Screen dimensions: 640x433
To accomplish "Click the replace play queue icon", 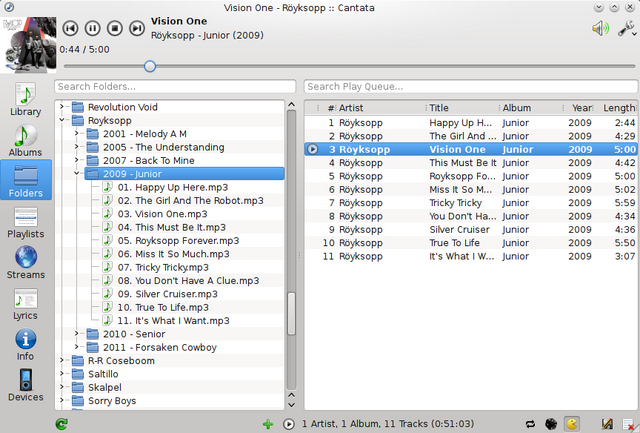I will pos(289,424).
